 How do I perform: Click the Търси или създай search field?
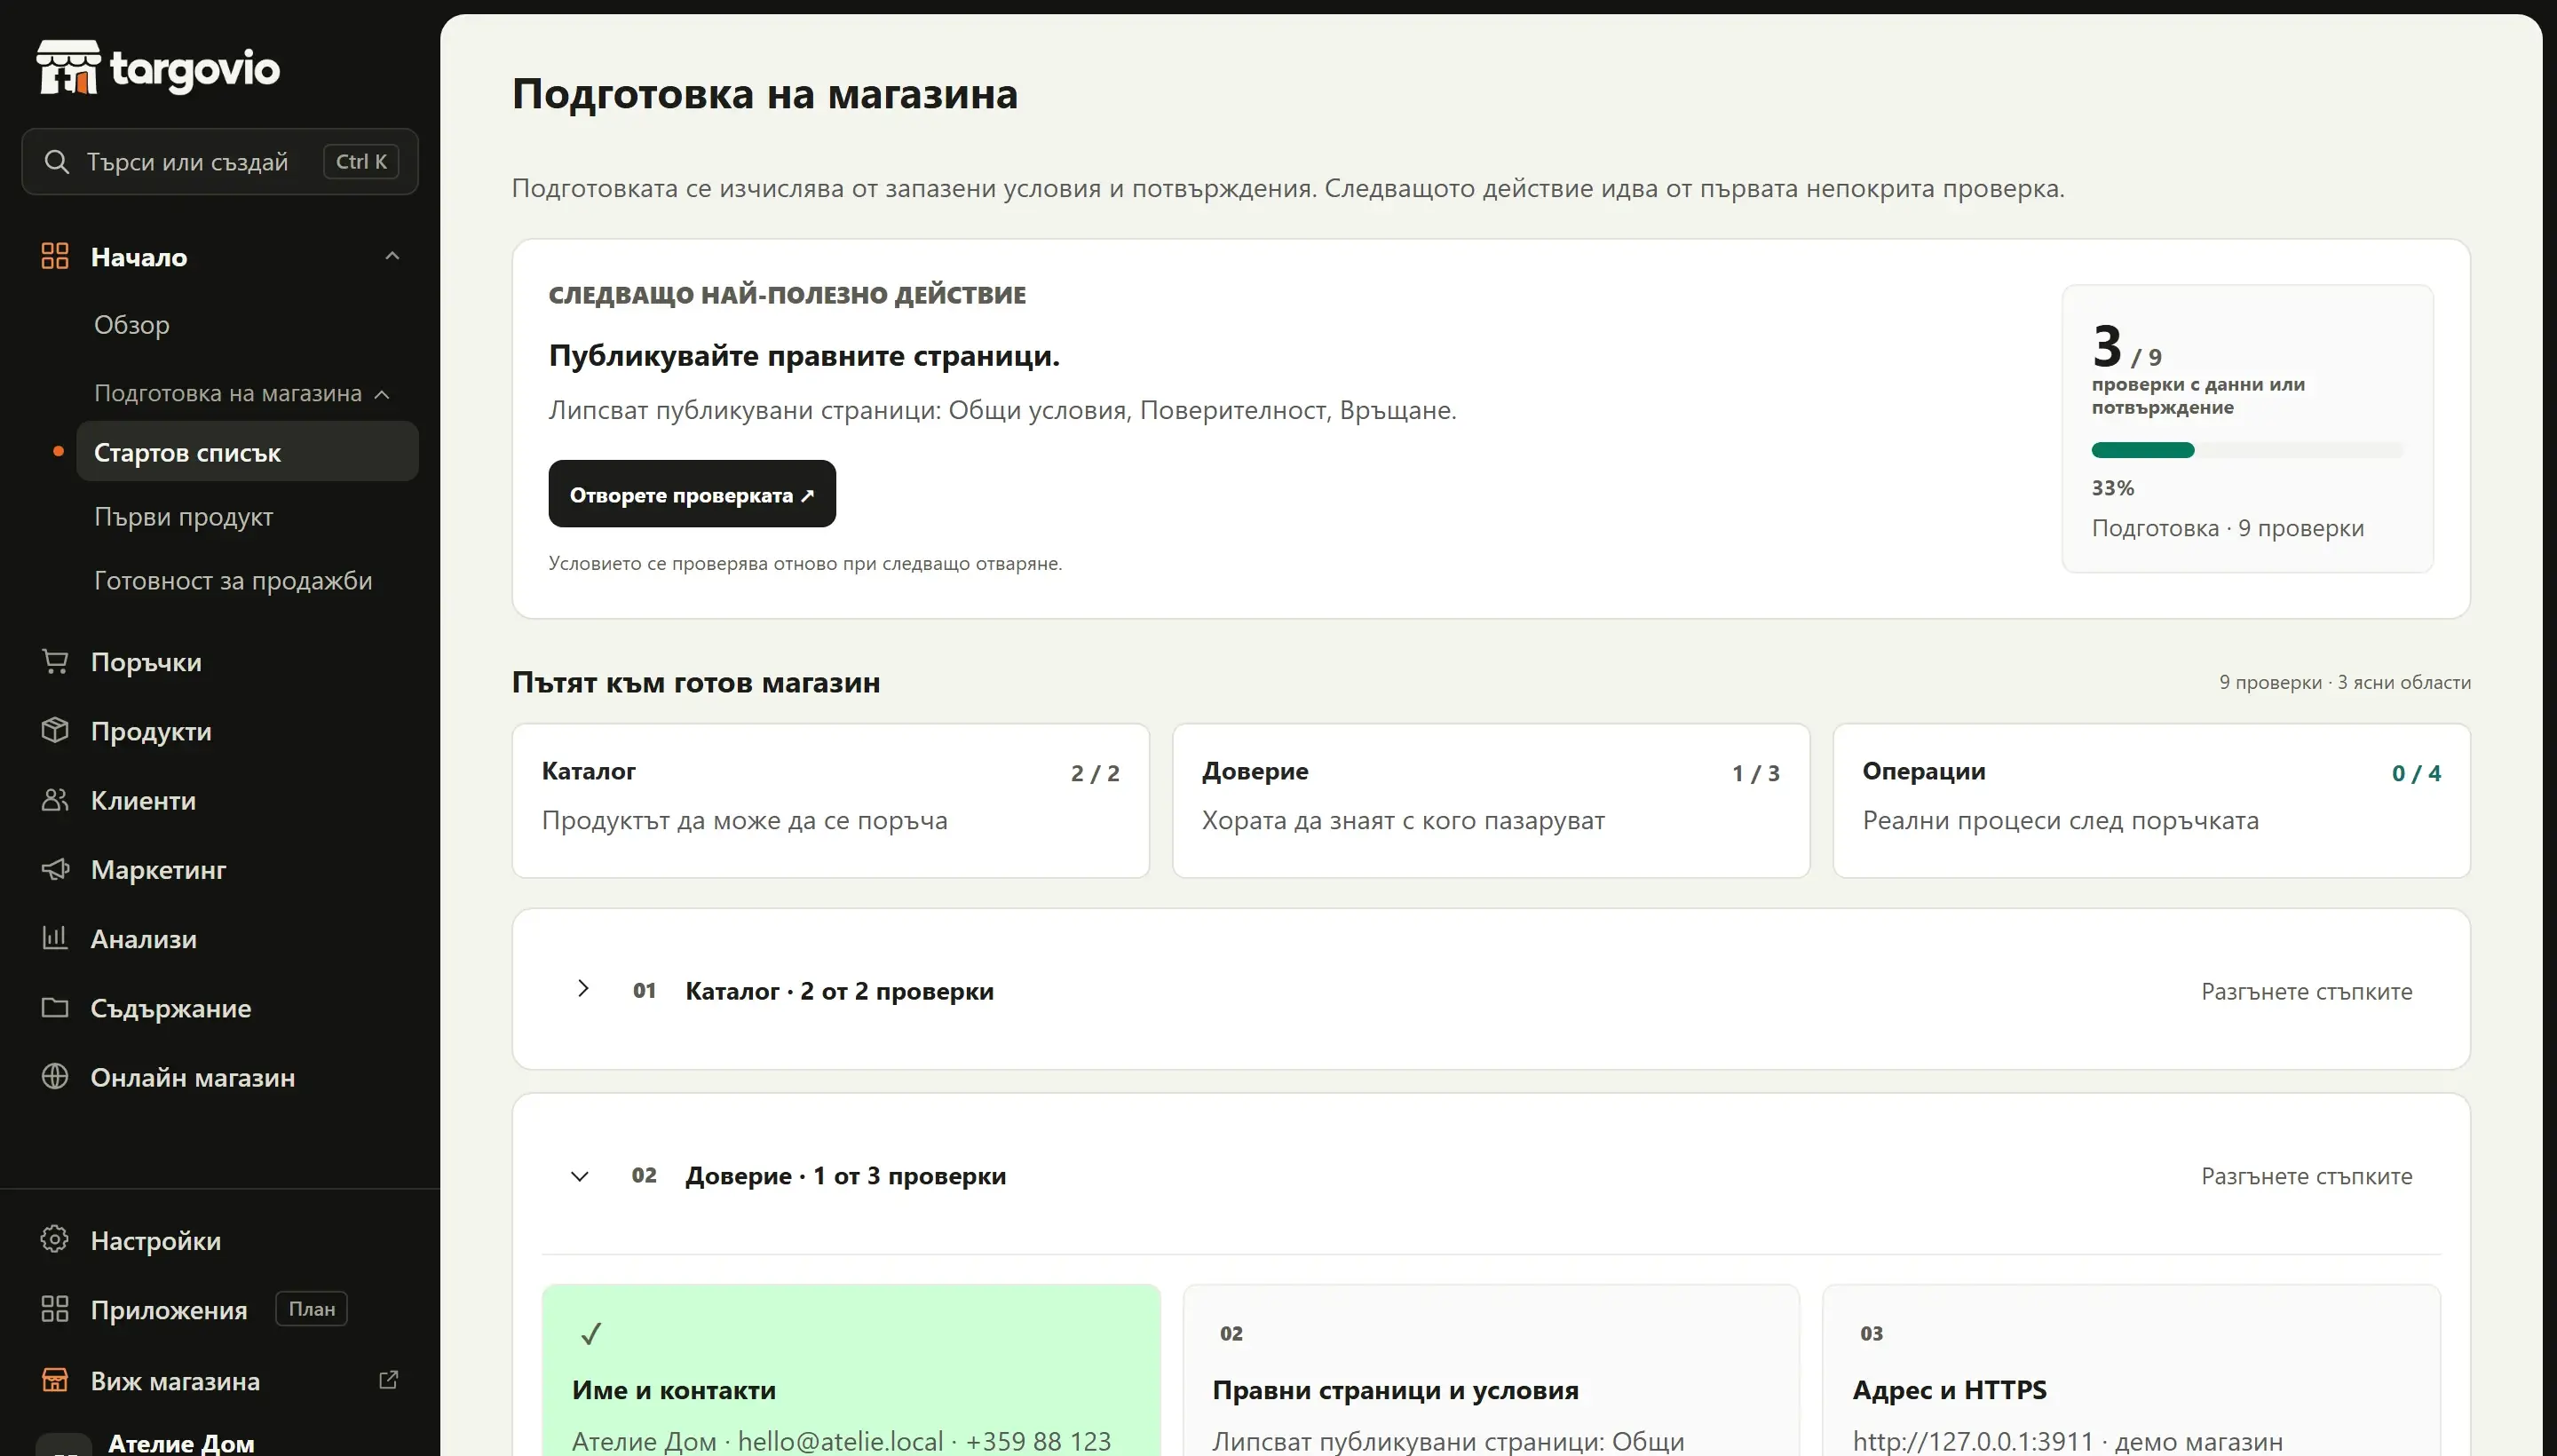(220, 161)
